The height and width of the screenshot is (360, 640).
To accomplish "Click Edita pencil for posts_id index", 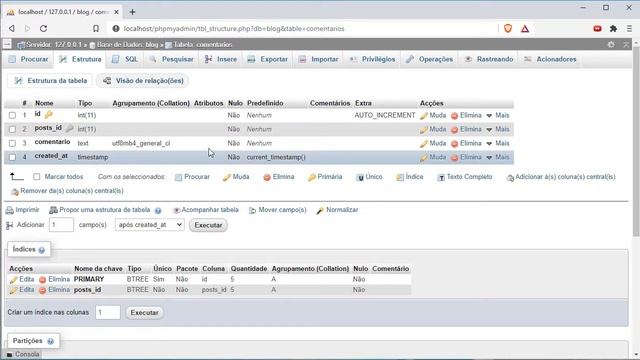I will pyautogui.click(x=13, y=290).
